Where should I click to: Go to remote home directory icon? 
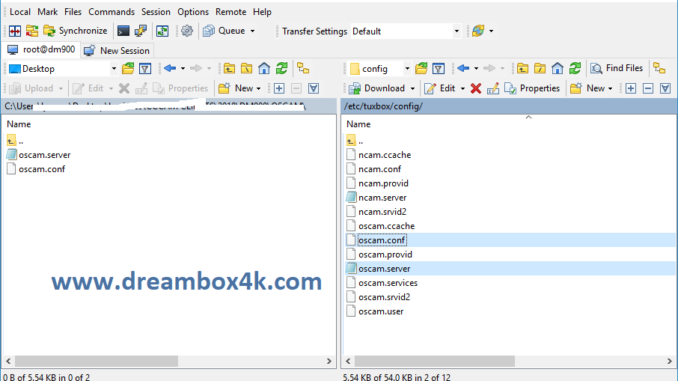[x=557, y=68]
